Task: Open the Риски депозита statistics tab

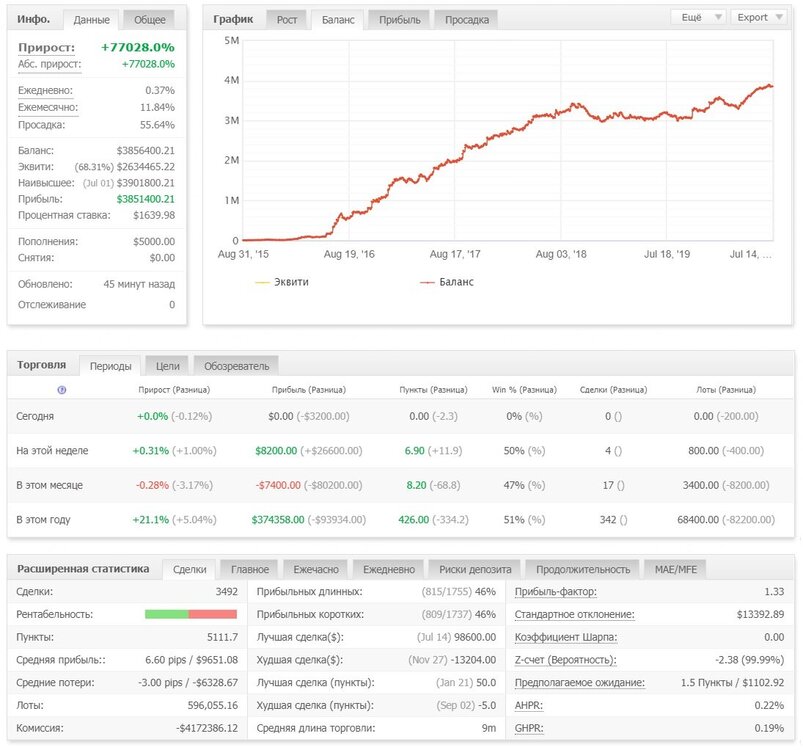Action: 475,569
